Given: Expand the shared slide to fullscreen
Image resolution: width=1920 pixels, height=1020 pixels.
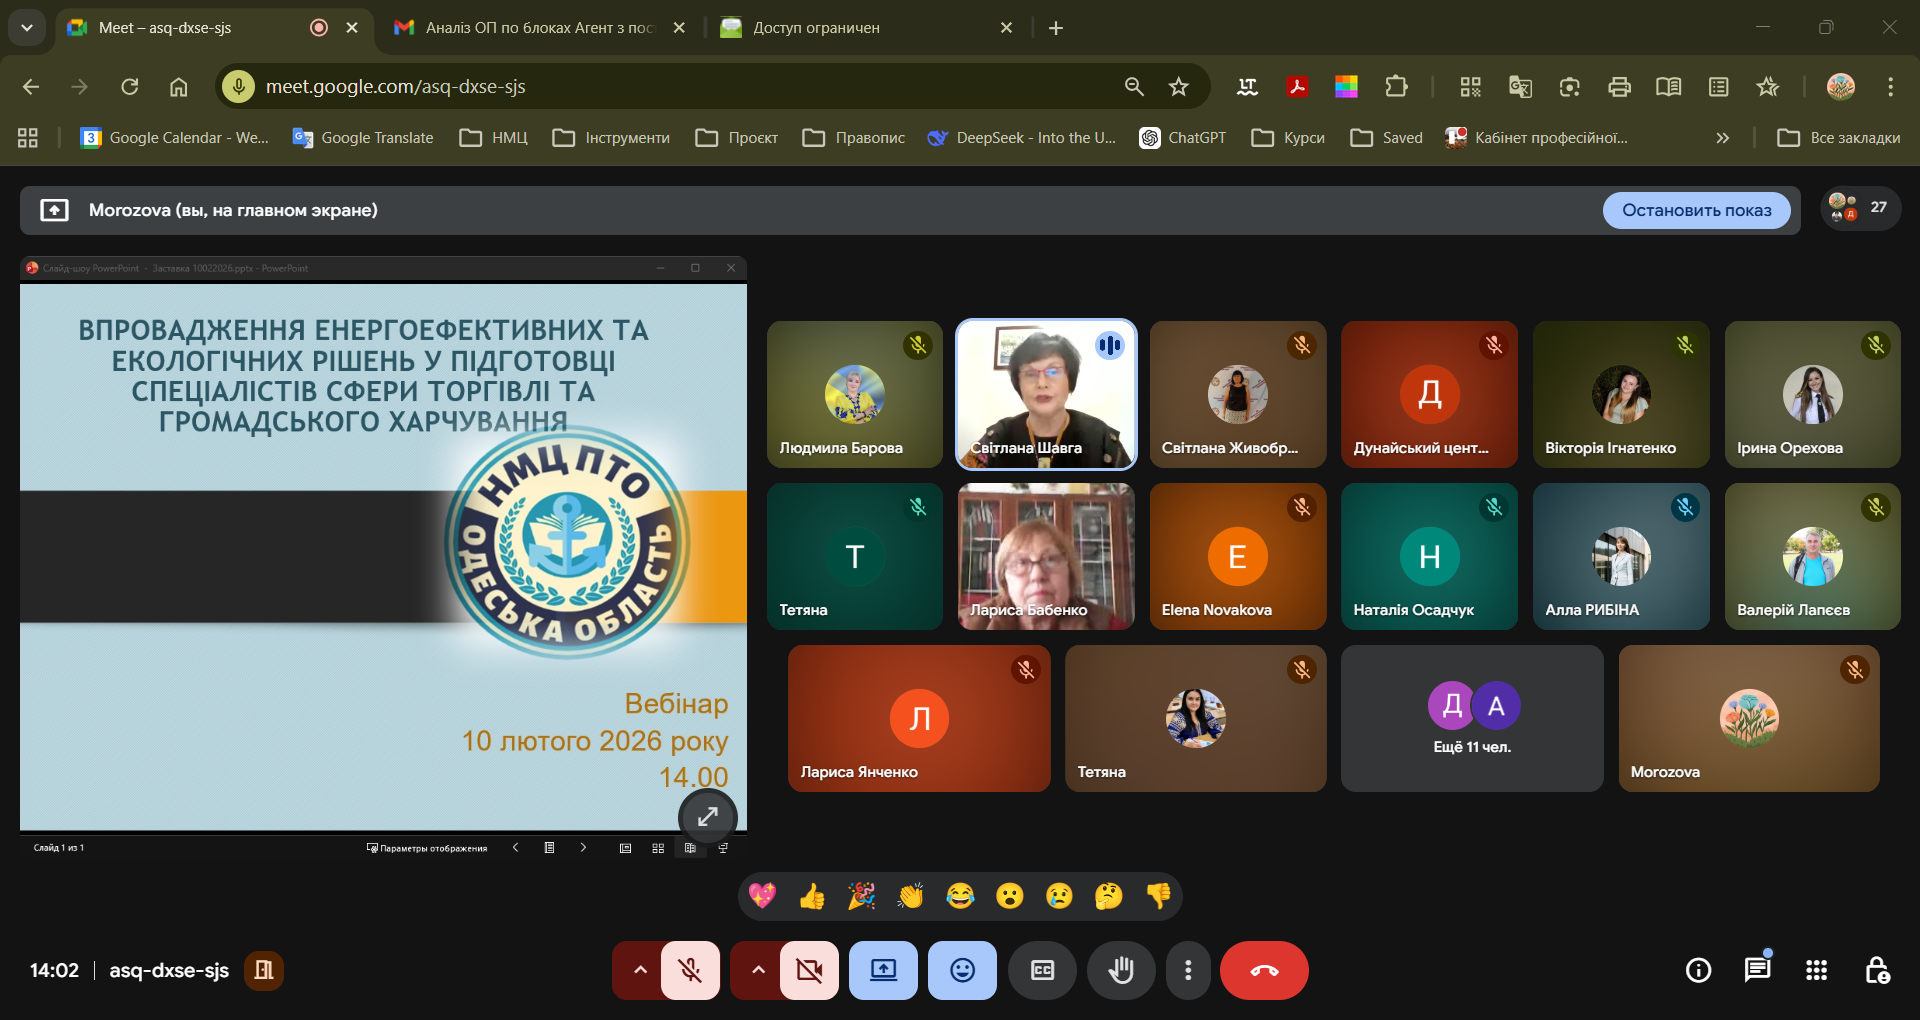Looking at the screenshot, I should 707,816.
